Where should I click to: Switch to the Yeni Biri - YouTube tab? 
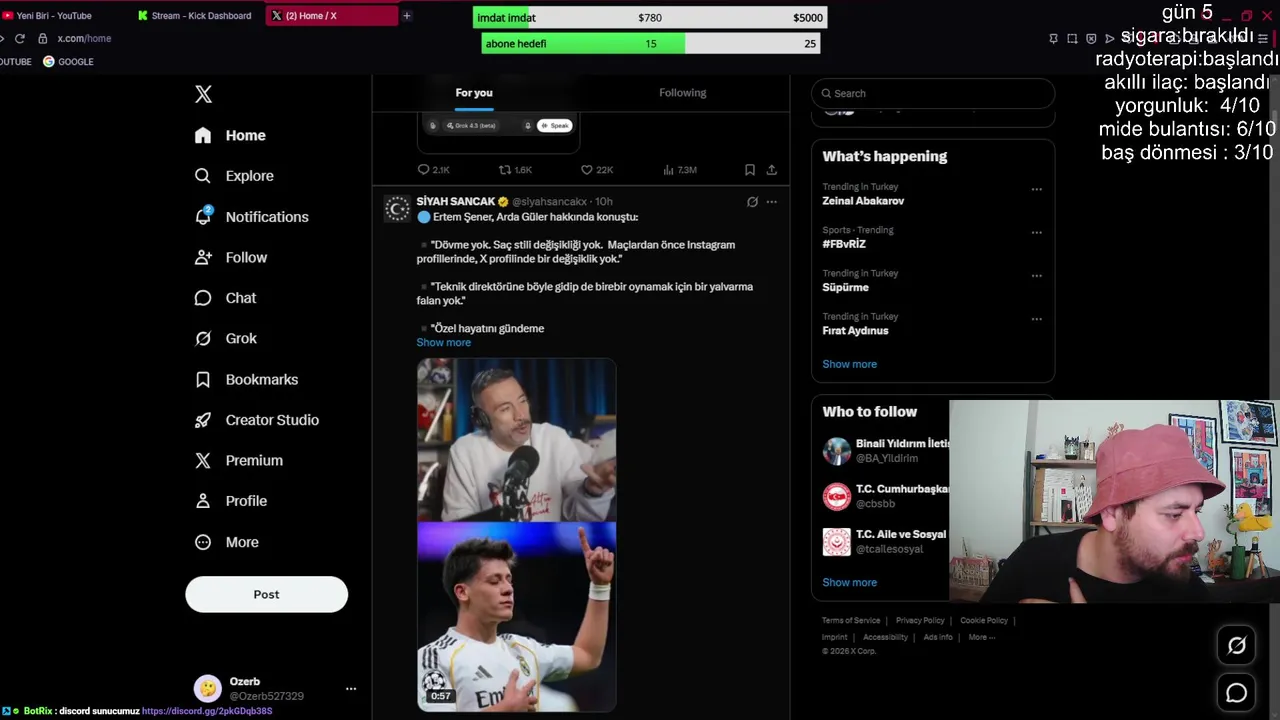click(x=54, y=16)
